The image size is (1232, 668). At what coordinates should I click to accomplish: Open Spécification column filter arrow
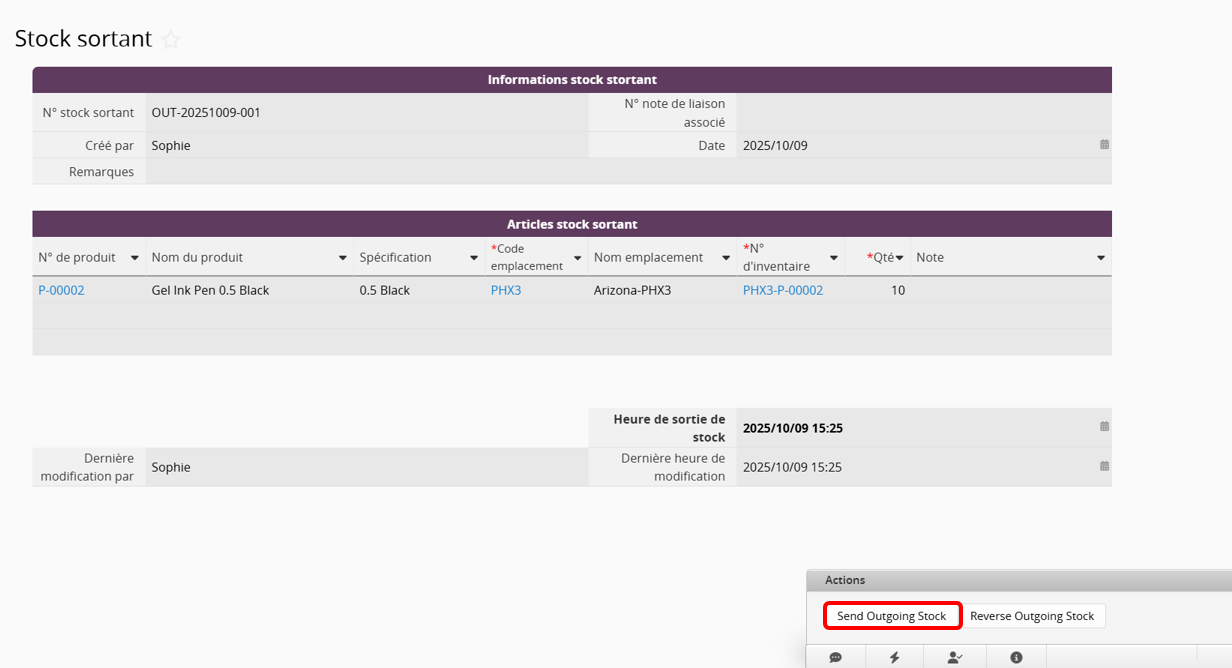coord(474,258)
